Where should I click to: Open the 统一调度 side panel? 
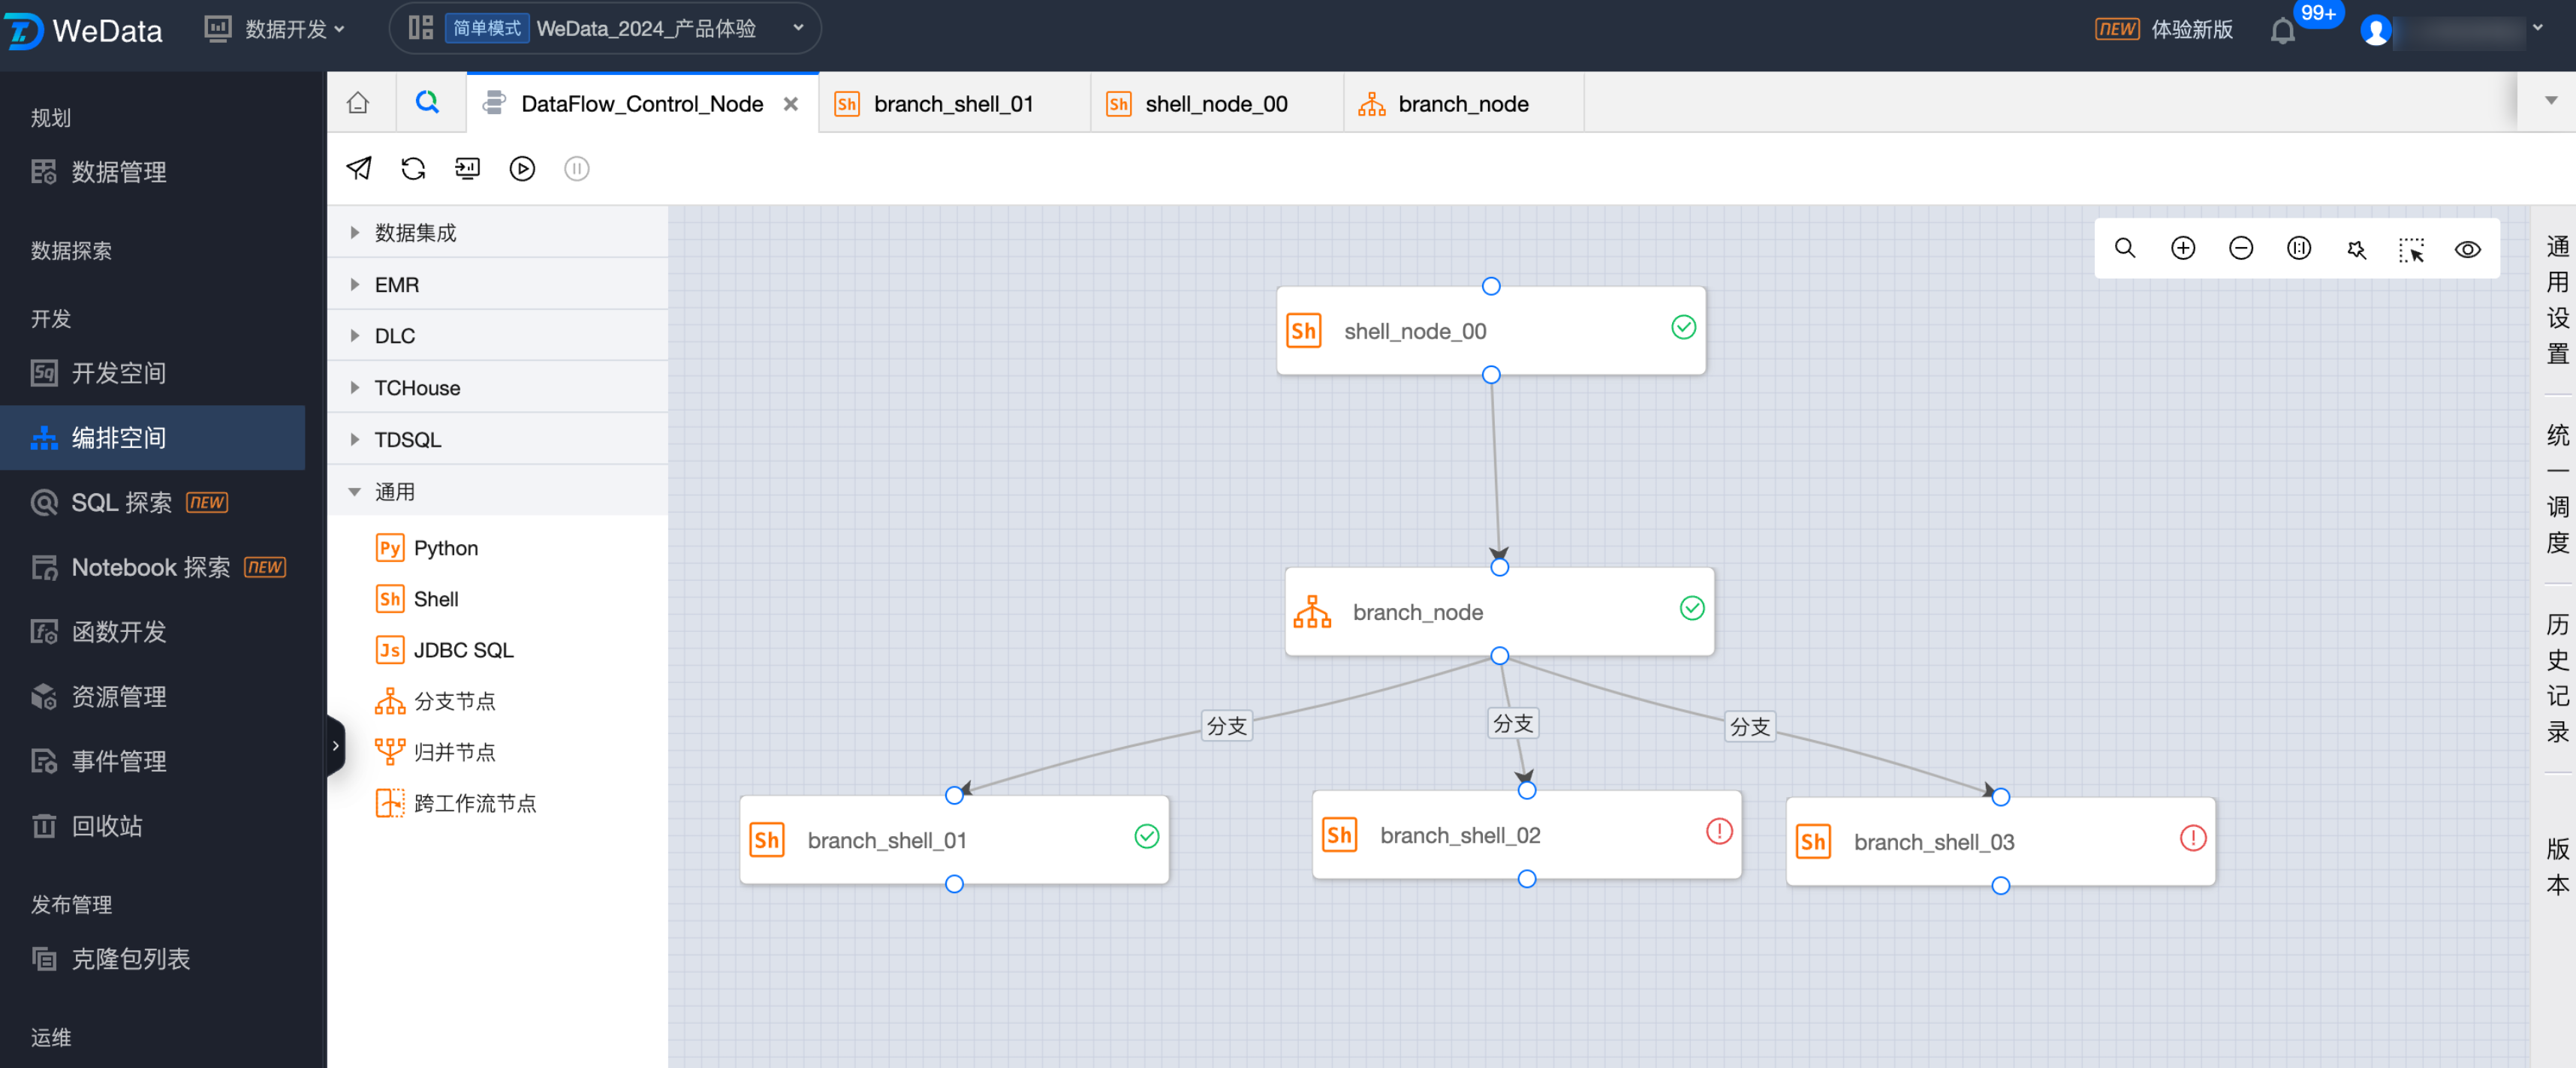[x=2556, y=488]
